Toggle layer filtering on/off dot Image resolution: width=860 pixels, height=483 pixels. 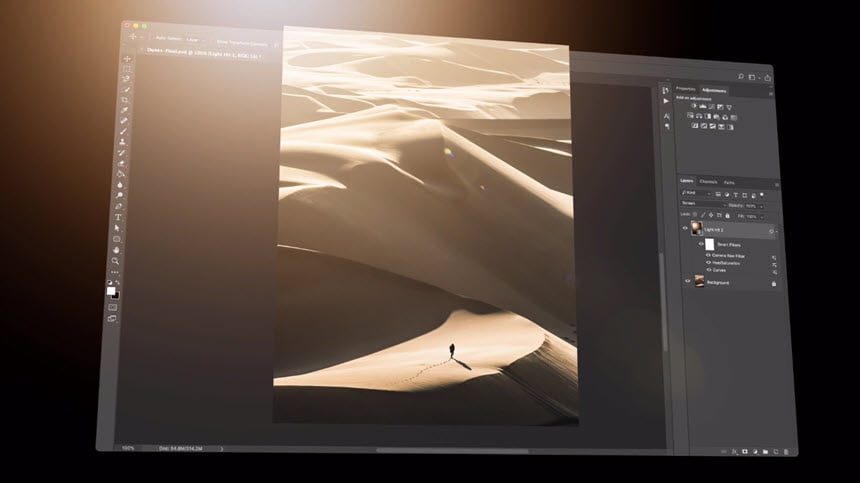(762, 195)
